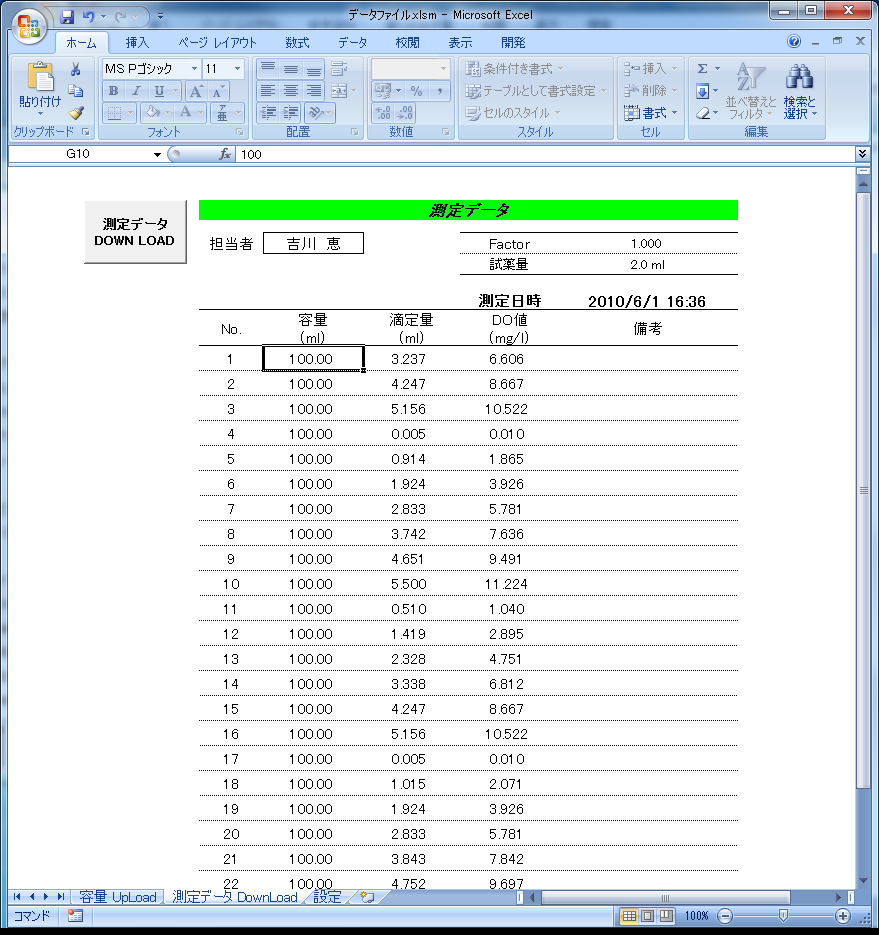
Task: Open the merge and center dropdown arrow
Action: tap(354, 91)
